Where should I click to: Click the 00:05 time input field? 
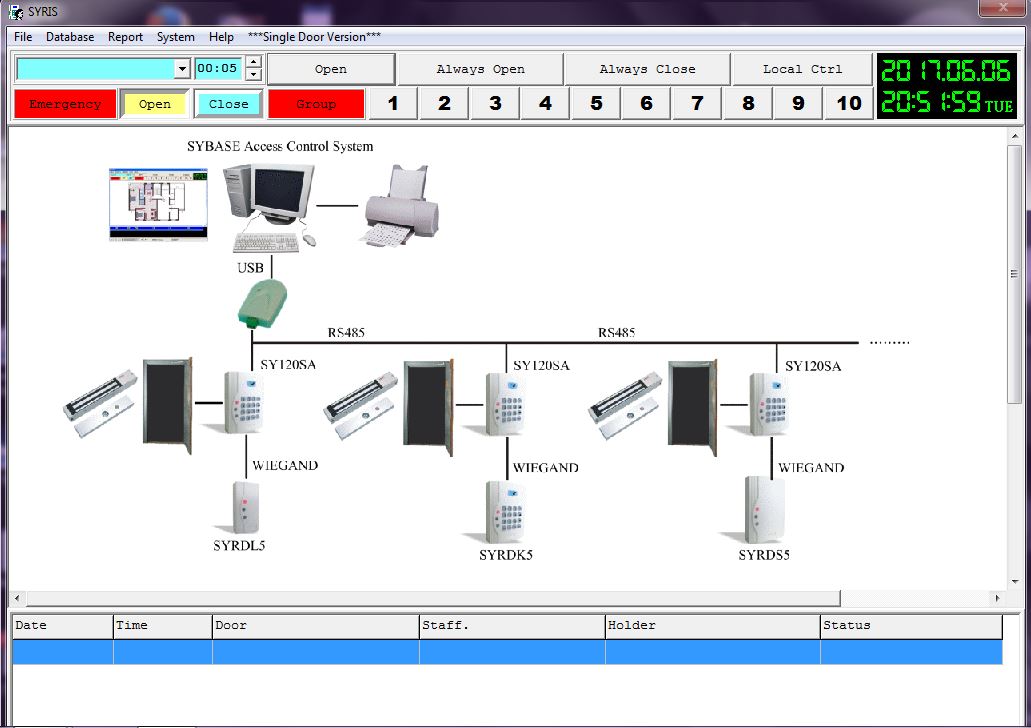(x=218, y=68)
